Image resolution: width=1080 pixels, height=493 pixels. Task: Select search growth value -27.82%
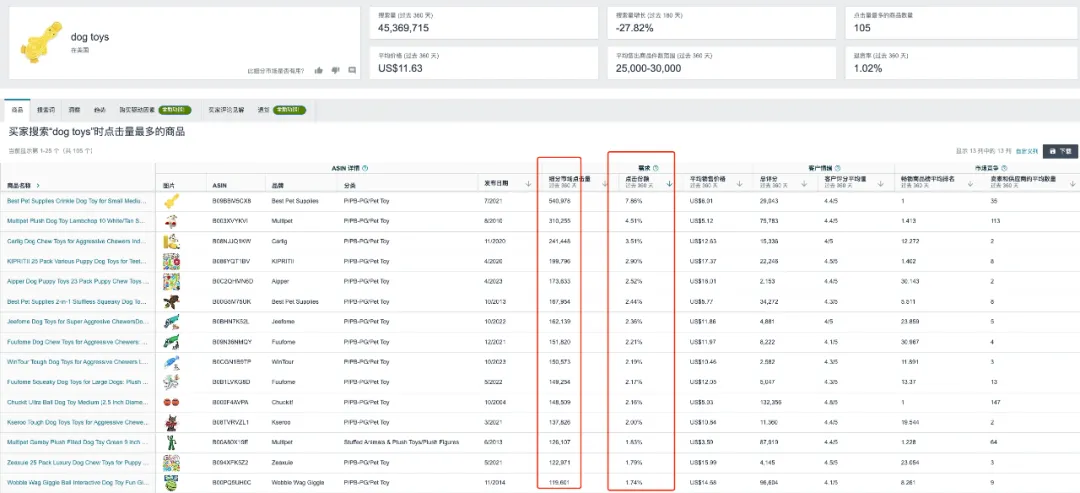[634, 28]
